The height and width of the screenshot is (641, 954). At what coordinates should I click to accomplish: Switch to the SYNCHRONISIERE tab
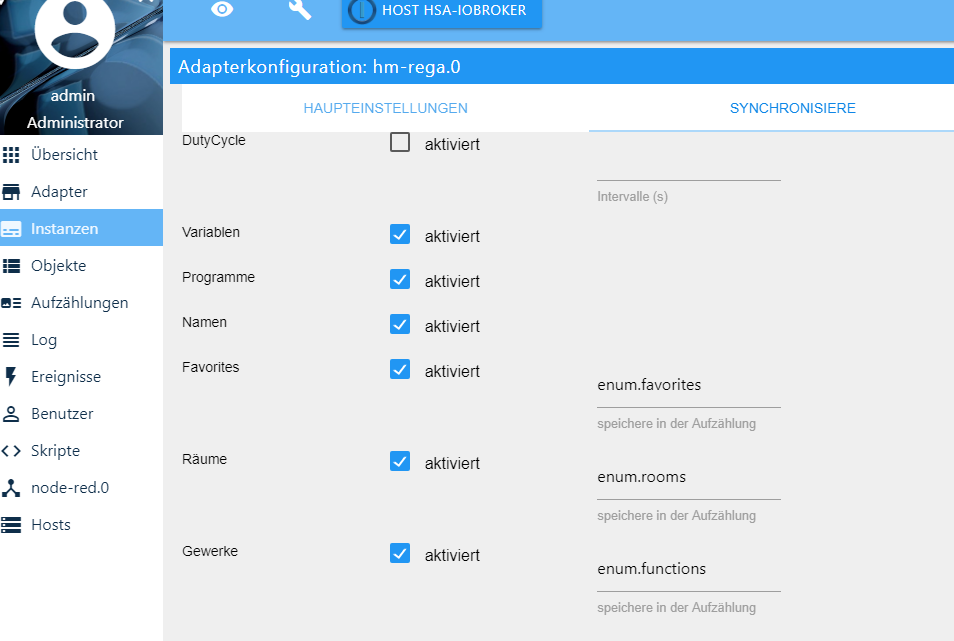792,108
